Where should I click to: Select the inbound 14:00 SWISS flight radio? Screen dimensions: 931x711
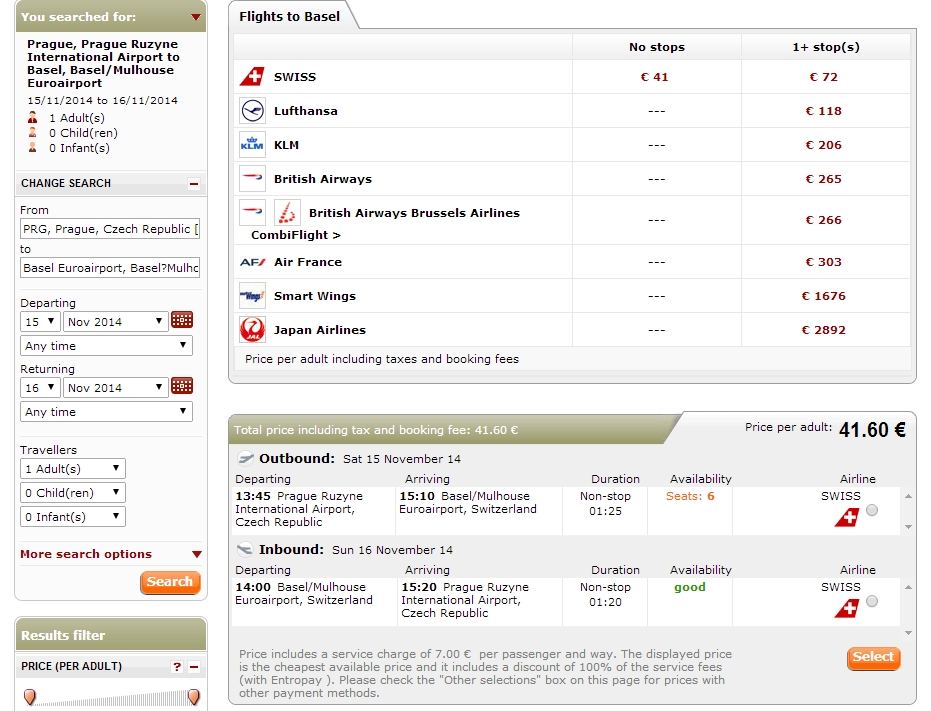(872, 601)
